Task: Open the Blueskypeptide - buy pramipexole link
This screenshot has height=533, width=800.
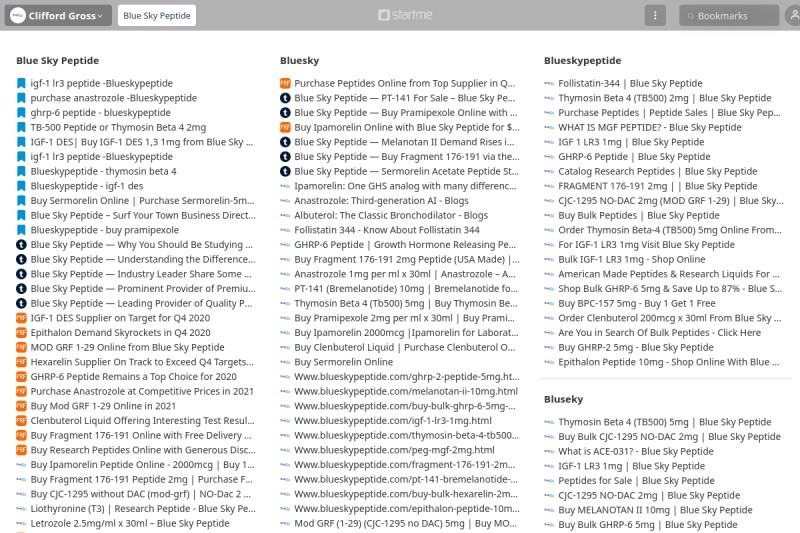Action: point(105,230)
